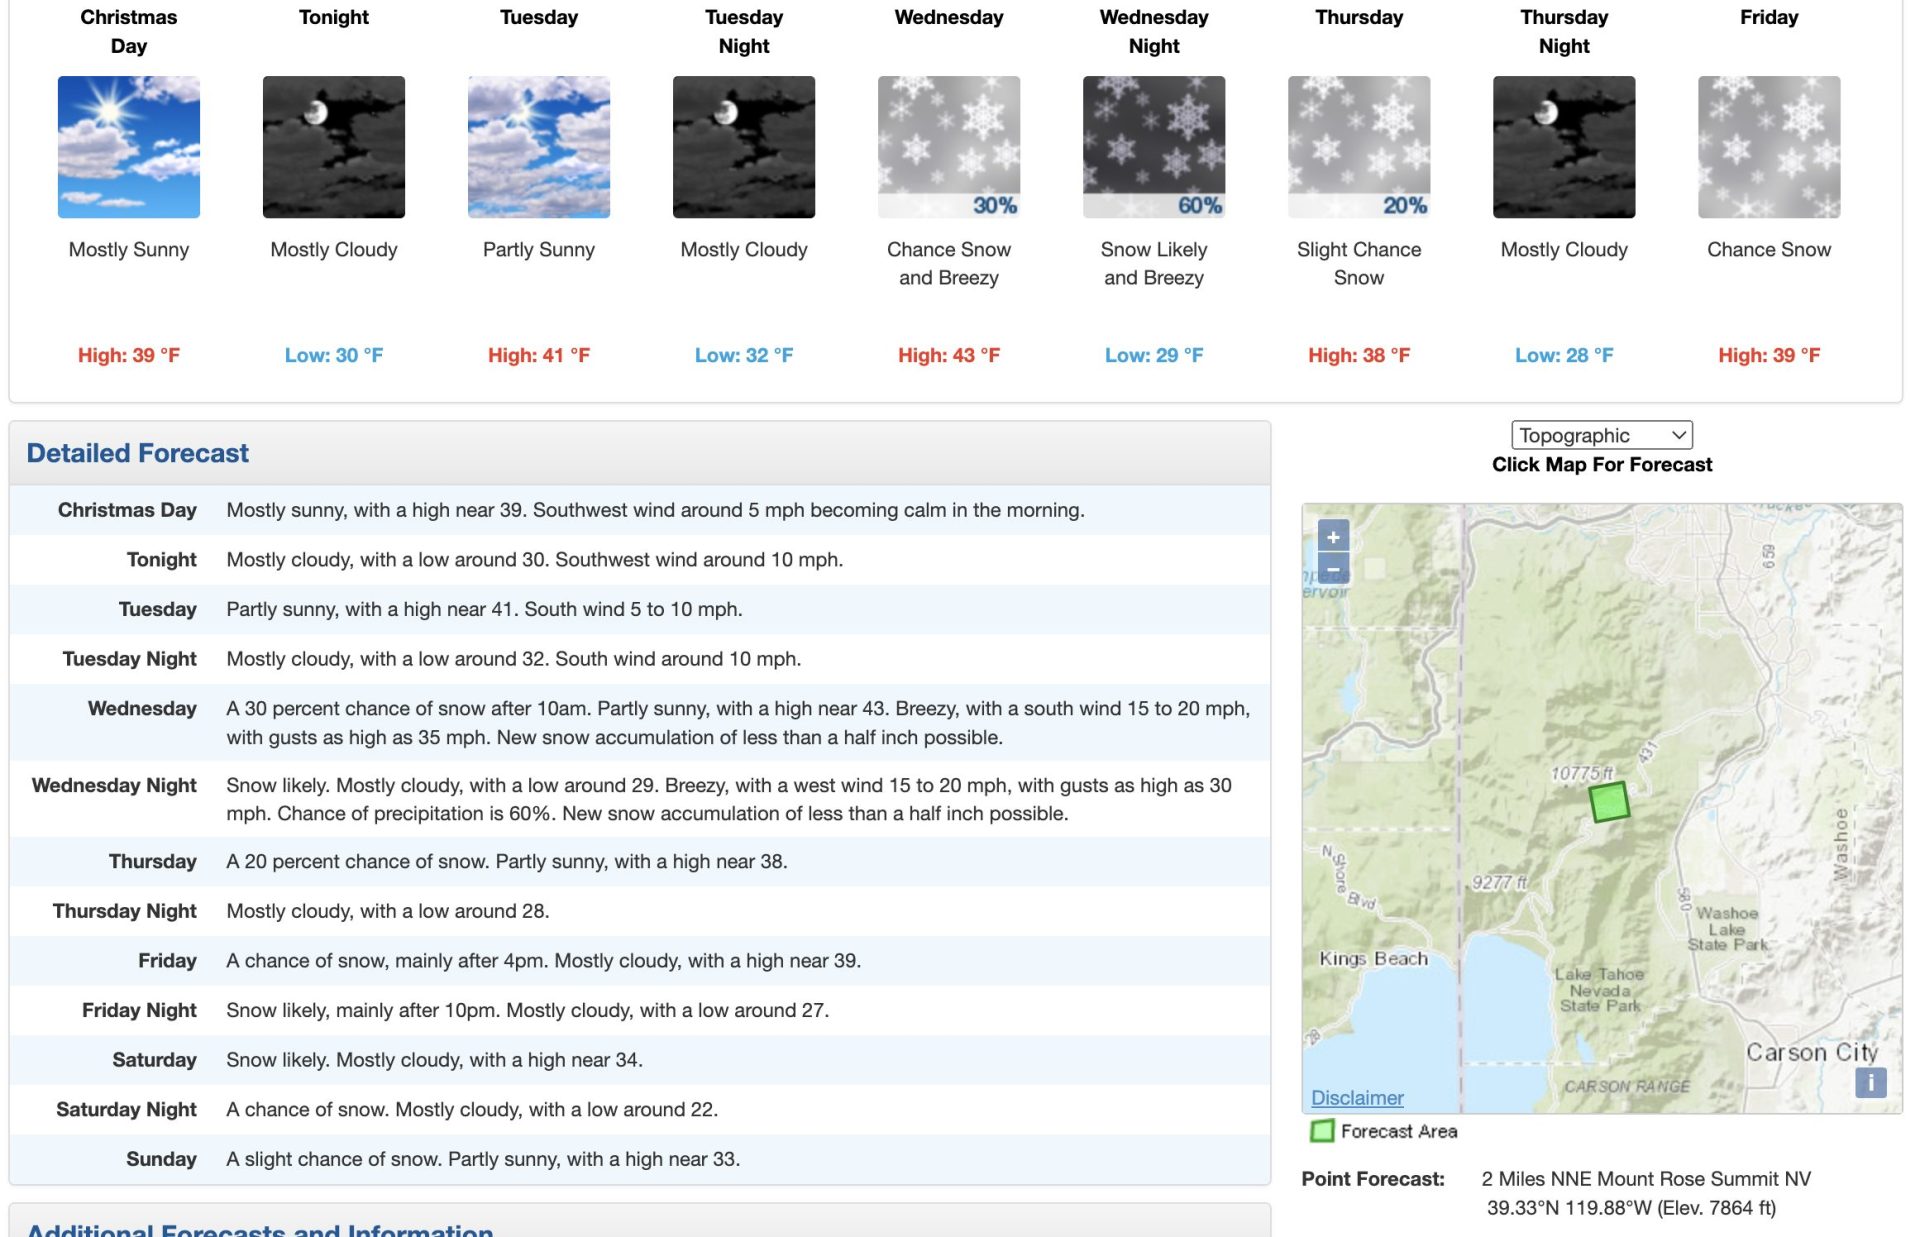
Task: Click the map info button
Action: (1870, 1082)
